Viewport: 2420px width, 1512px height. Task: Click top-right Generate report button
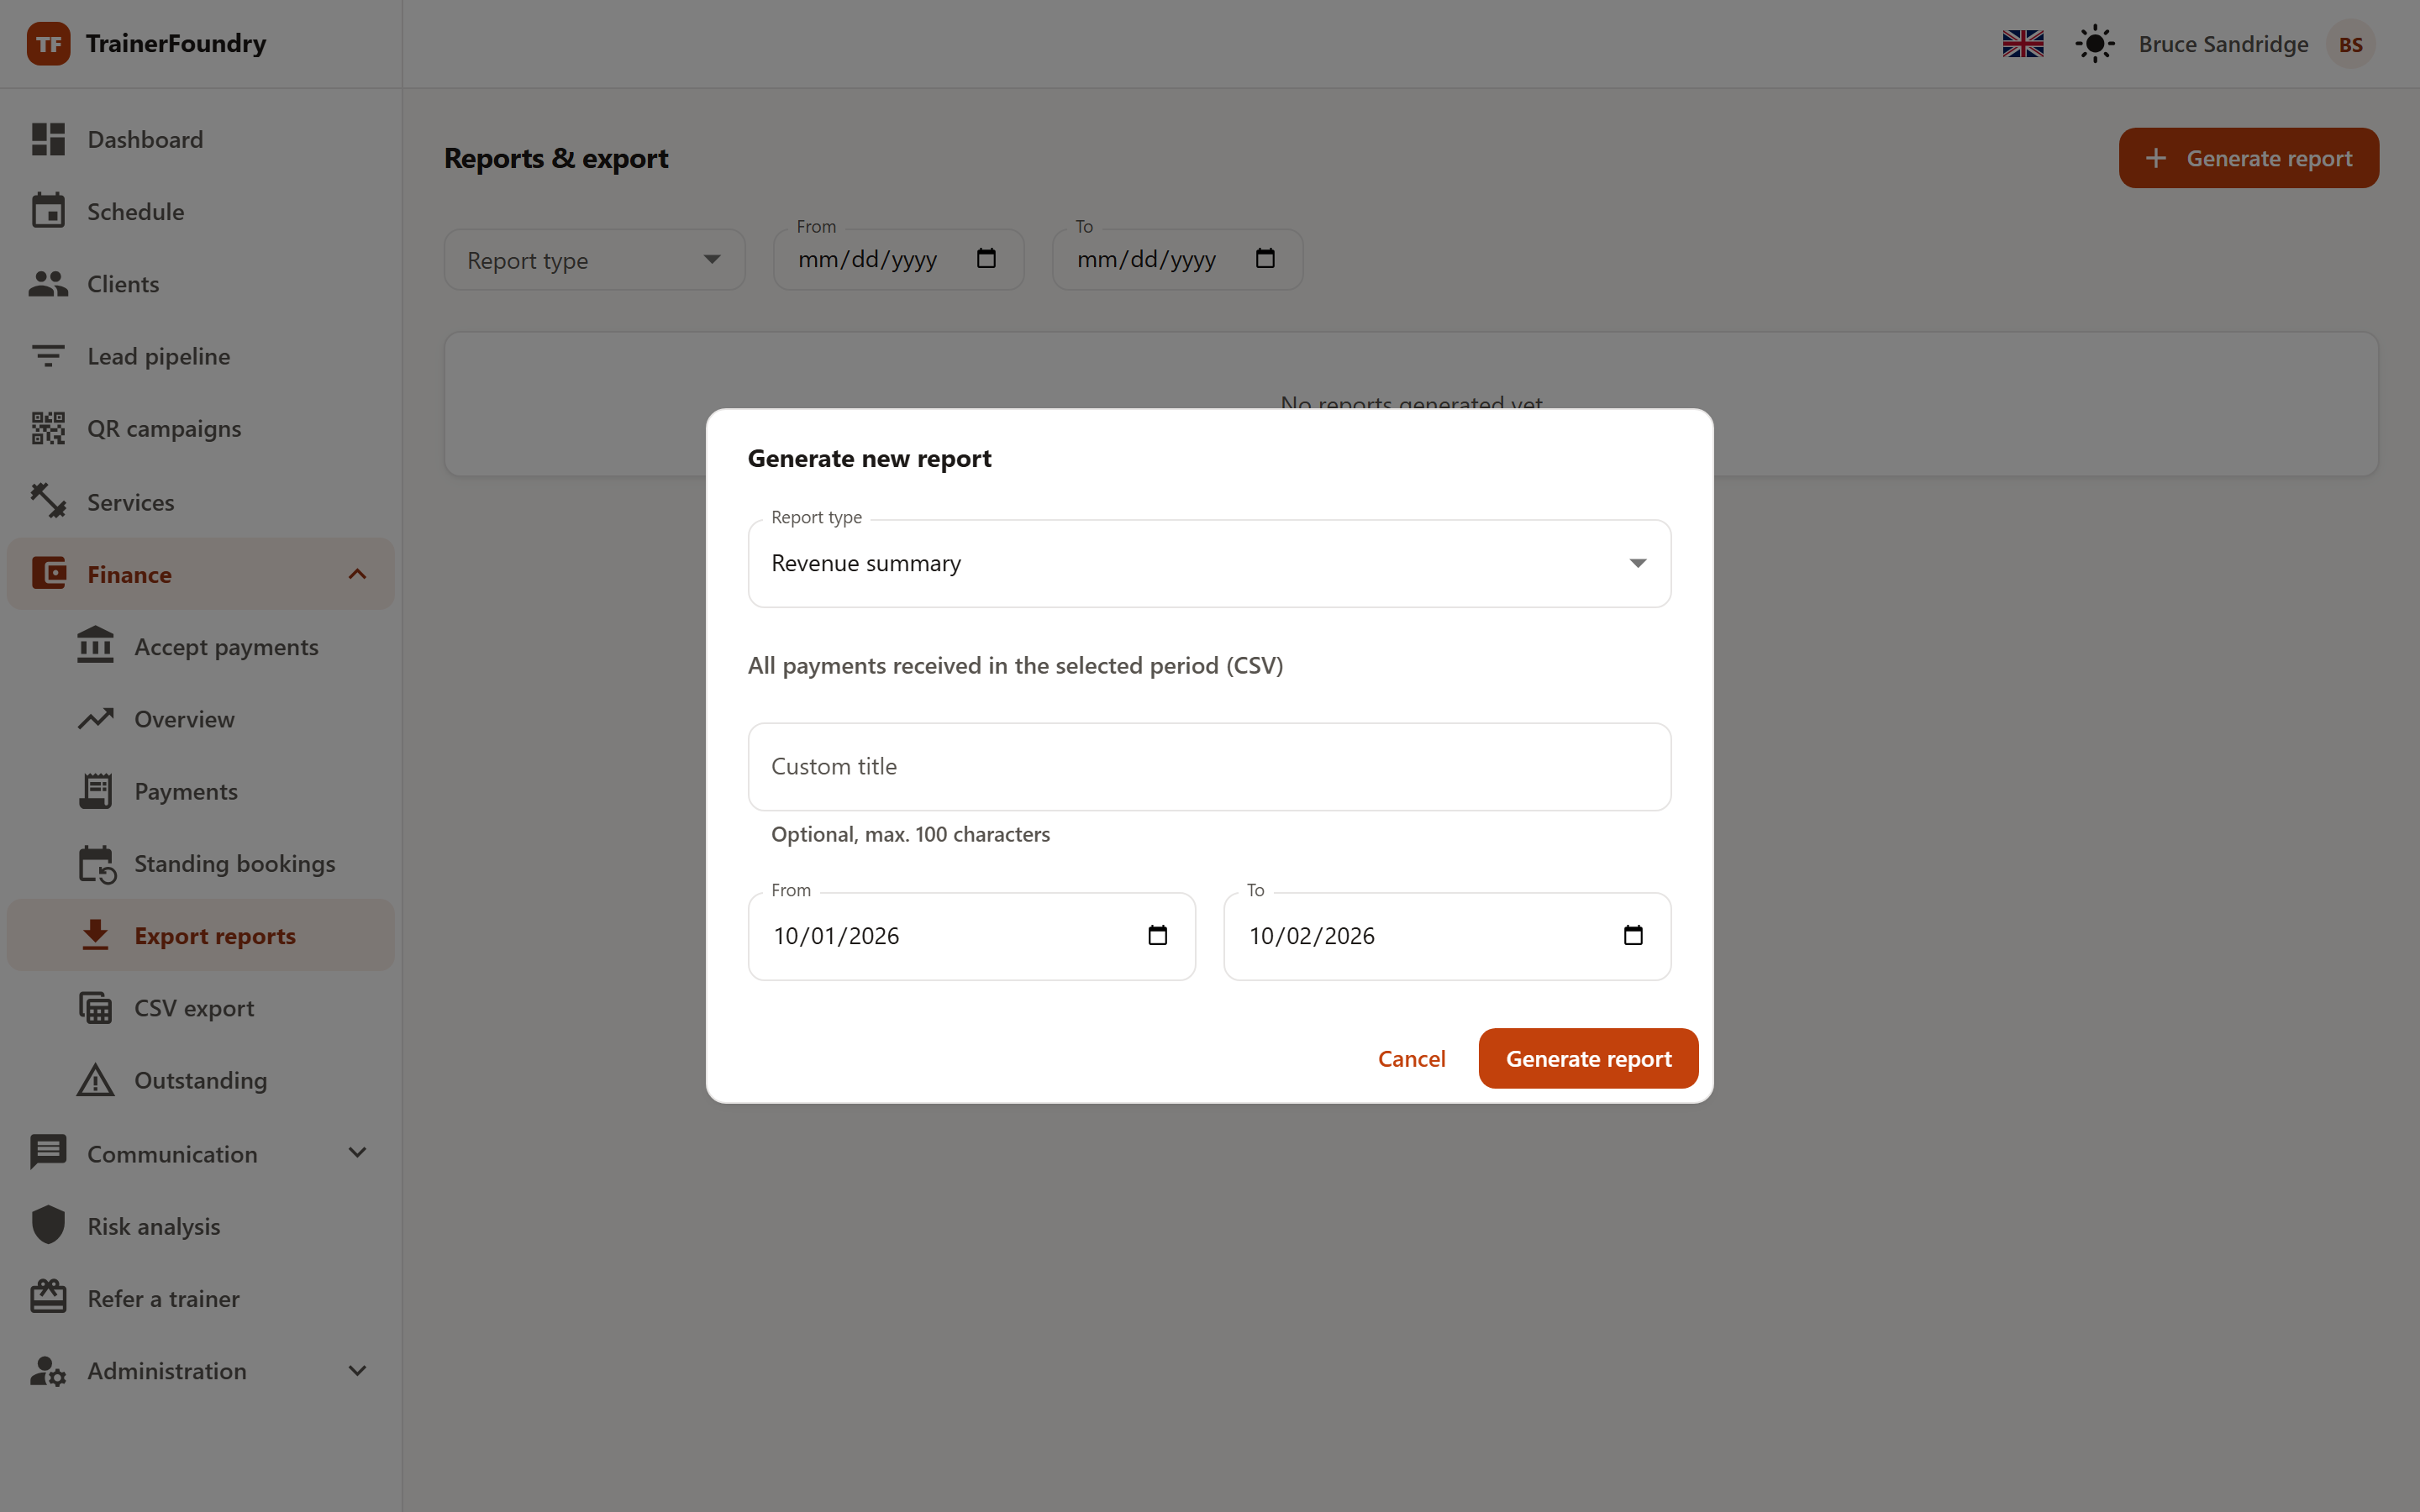click(x=2248, y=158)
